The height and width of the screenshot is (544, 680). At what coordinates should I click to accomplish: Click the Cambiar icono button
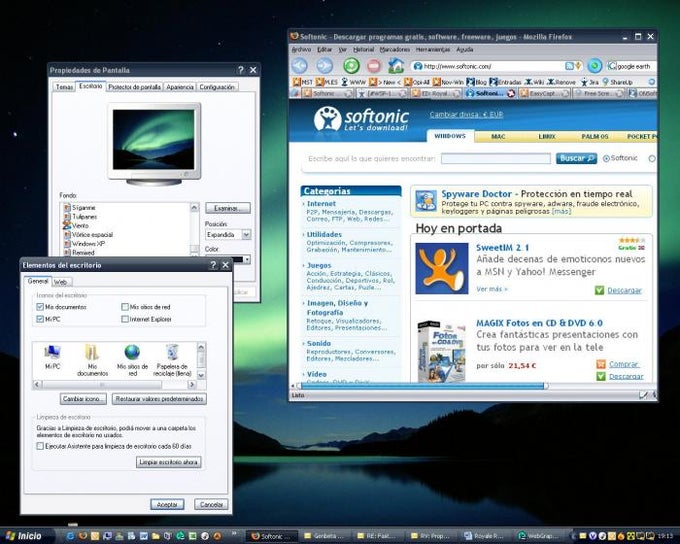point(83,399)
